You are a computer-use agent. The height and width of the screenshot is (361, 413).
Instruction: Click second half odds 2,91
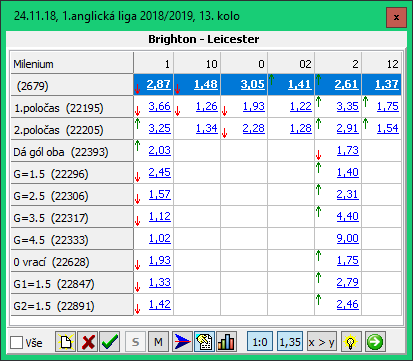pyautogui.click(x=348, y=128)
